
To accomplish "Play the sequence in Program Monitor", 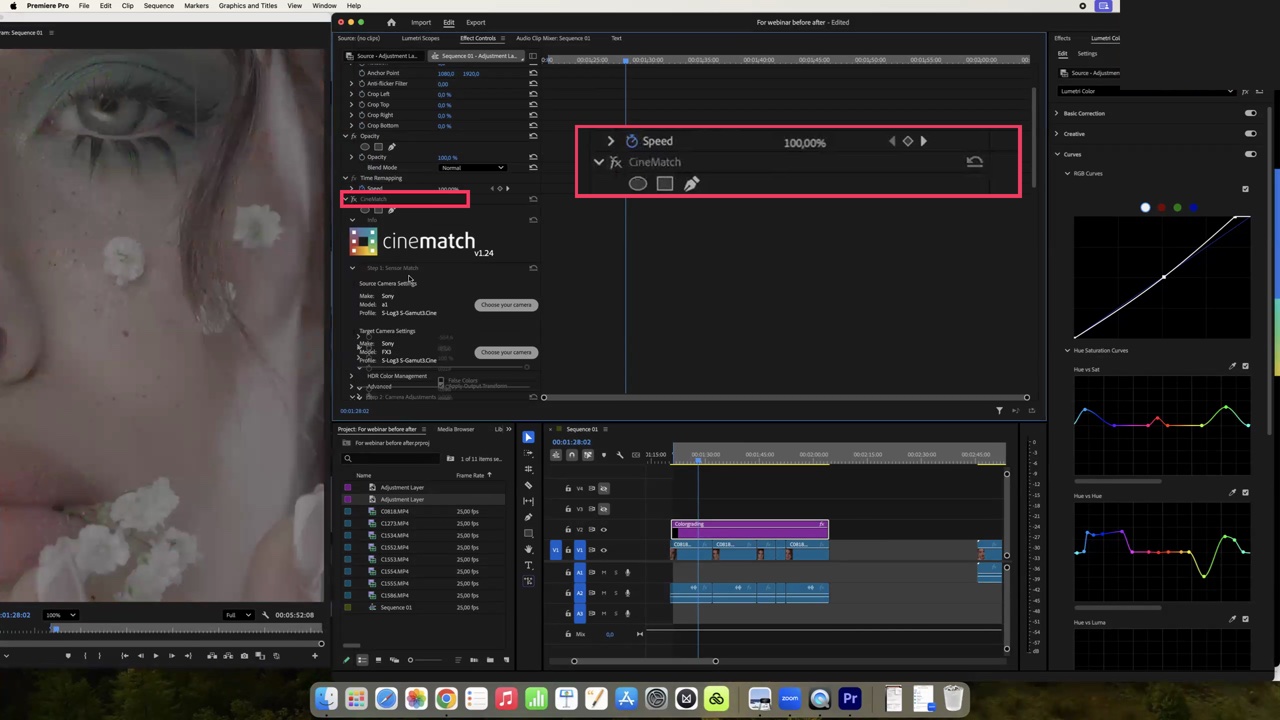I will click(155, 656).
